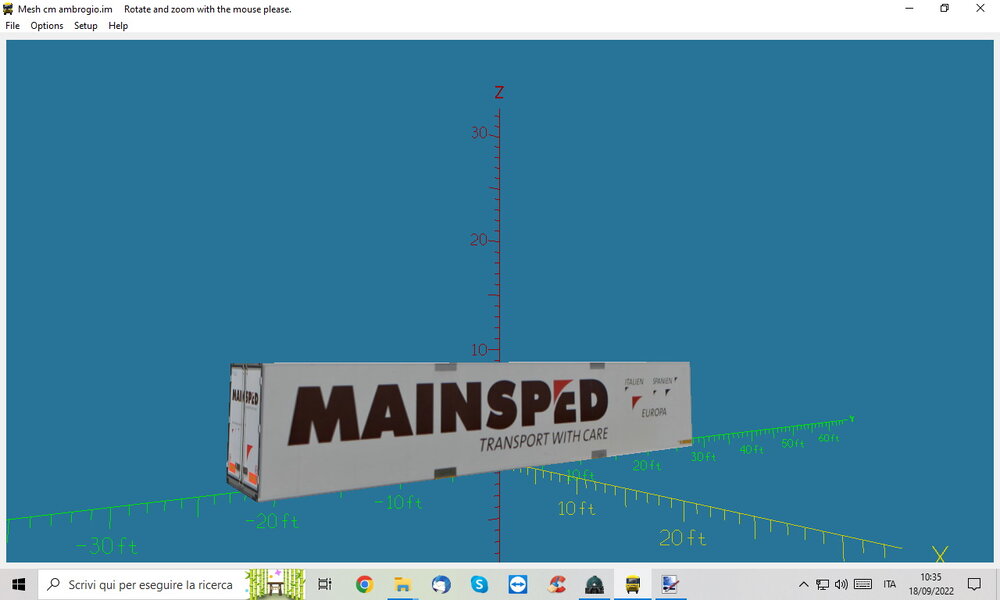Click the truck app icon in title bar

[8, 9]
